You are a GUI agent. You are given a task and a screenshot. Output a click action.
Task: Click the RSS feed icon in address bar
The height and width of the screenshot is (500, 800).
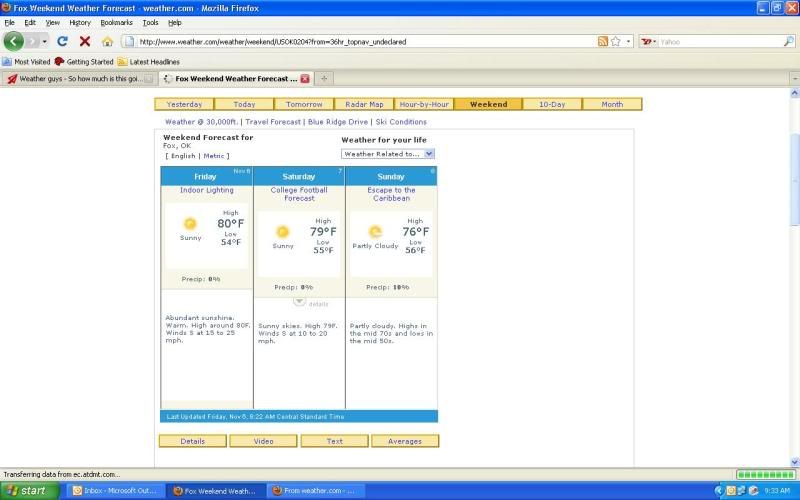click(603, 42)
